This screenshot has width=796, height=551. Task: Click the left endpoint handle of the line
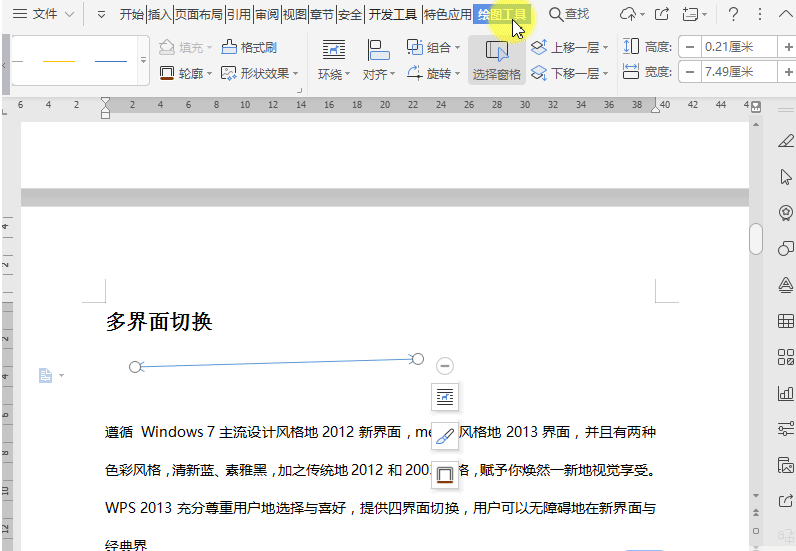point(135,367)
